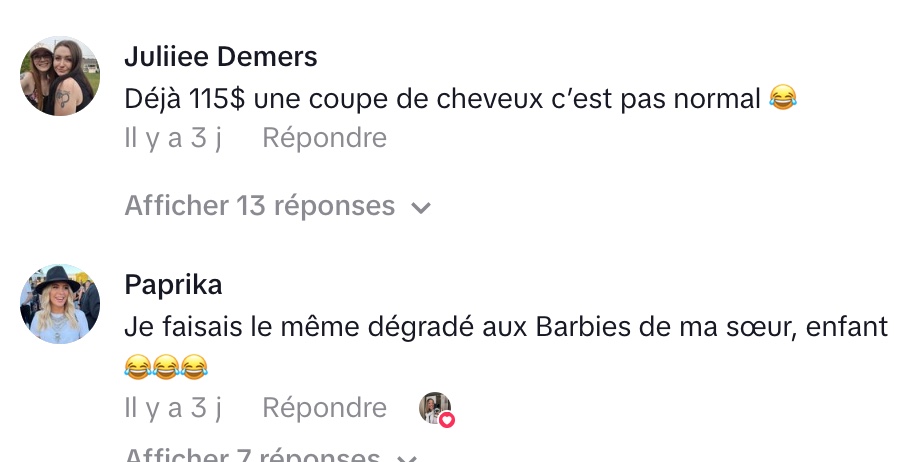Click the timestamp Il y a 3 j under Juliiee's comment
Image resolution: width=910 pixels, height=462 pixels.
(173, 139)
